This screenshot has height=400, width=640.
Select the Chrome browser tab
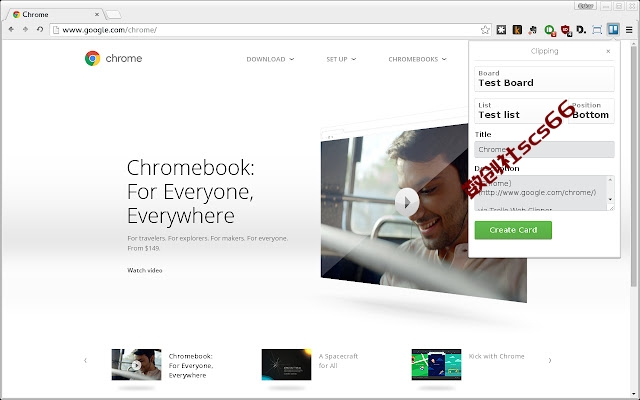coord(55,14)
